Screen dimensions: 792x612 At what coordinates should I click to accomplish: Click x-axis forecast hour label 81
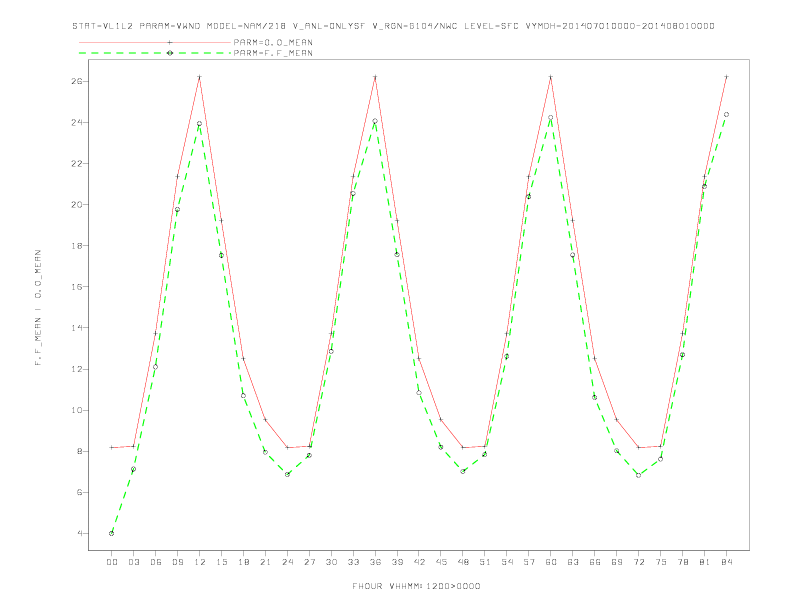tap(705, 562)
